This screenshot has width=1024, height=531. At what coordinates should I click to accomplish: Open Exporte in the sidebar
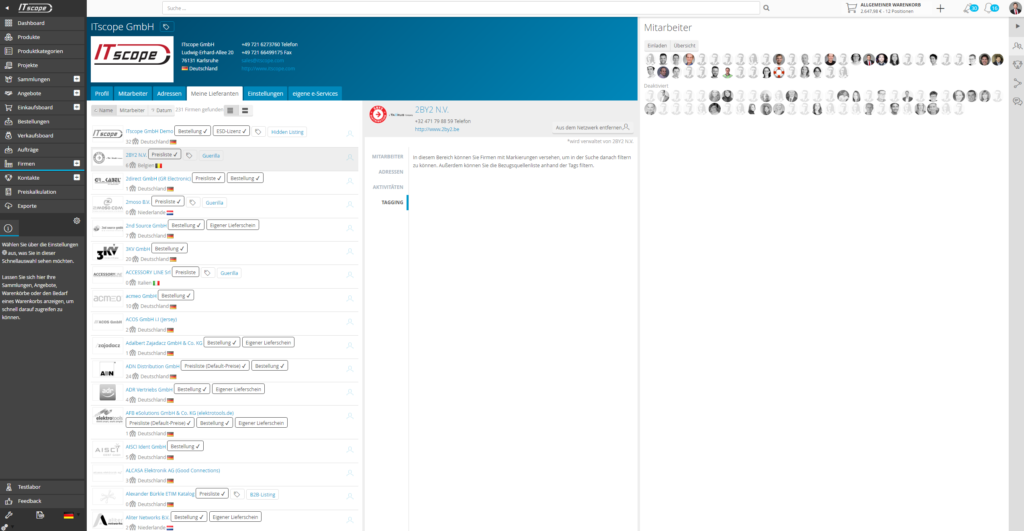(42, 206)
